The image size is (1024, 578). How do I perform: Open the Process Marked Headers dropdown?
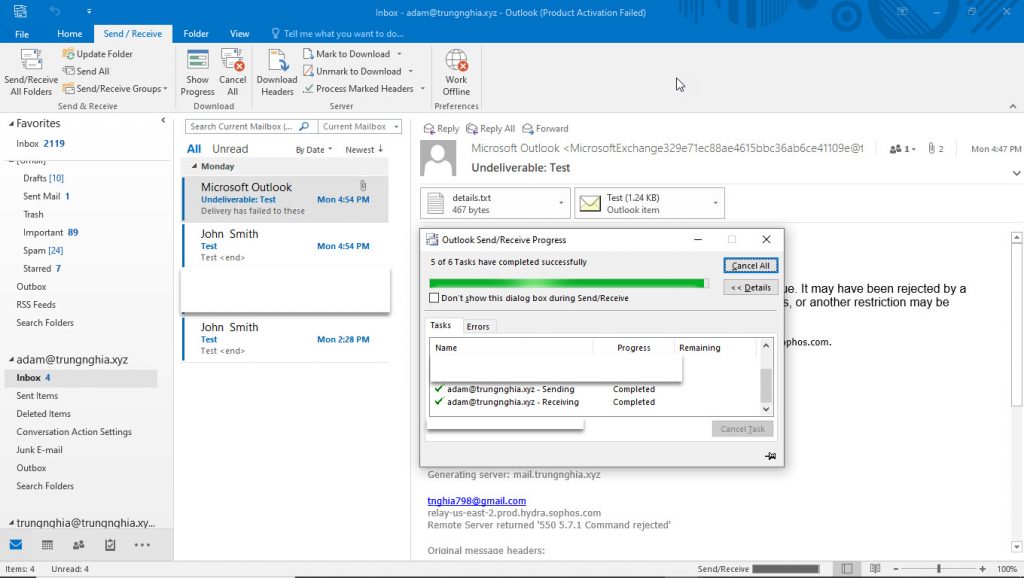(x=423, y=89)
